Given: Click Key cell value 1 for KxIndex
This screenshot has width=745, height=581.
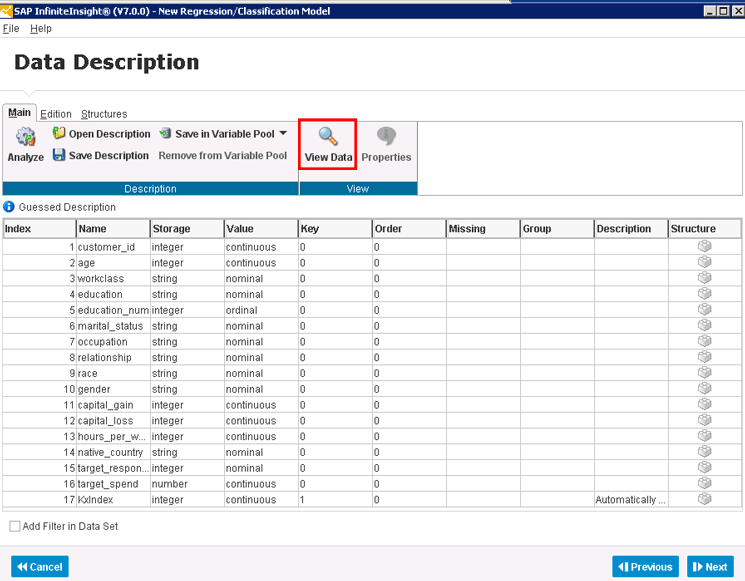Looking at the screenshot, I should point(335,500).
